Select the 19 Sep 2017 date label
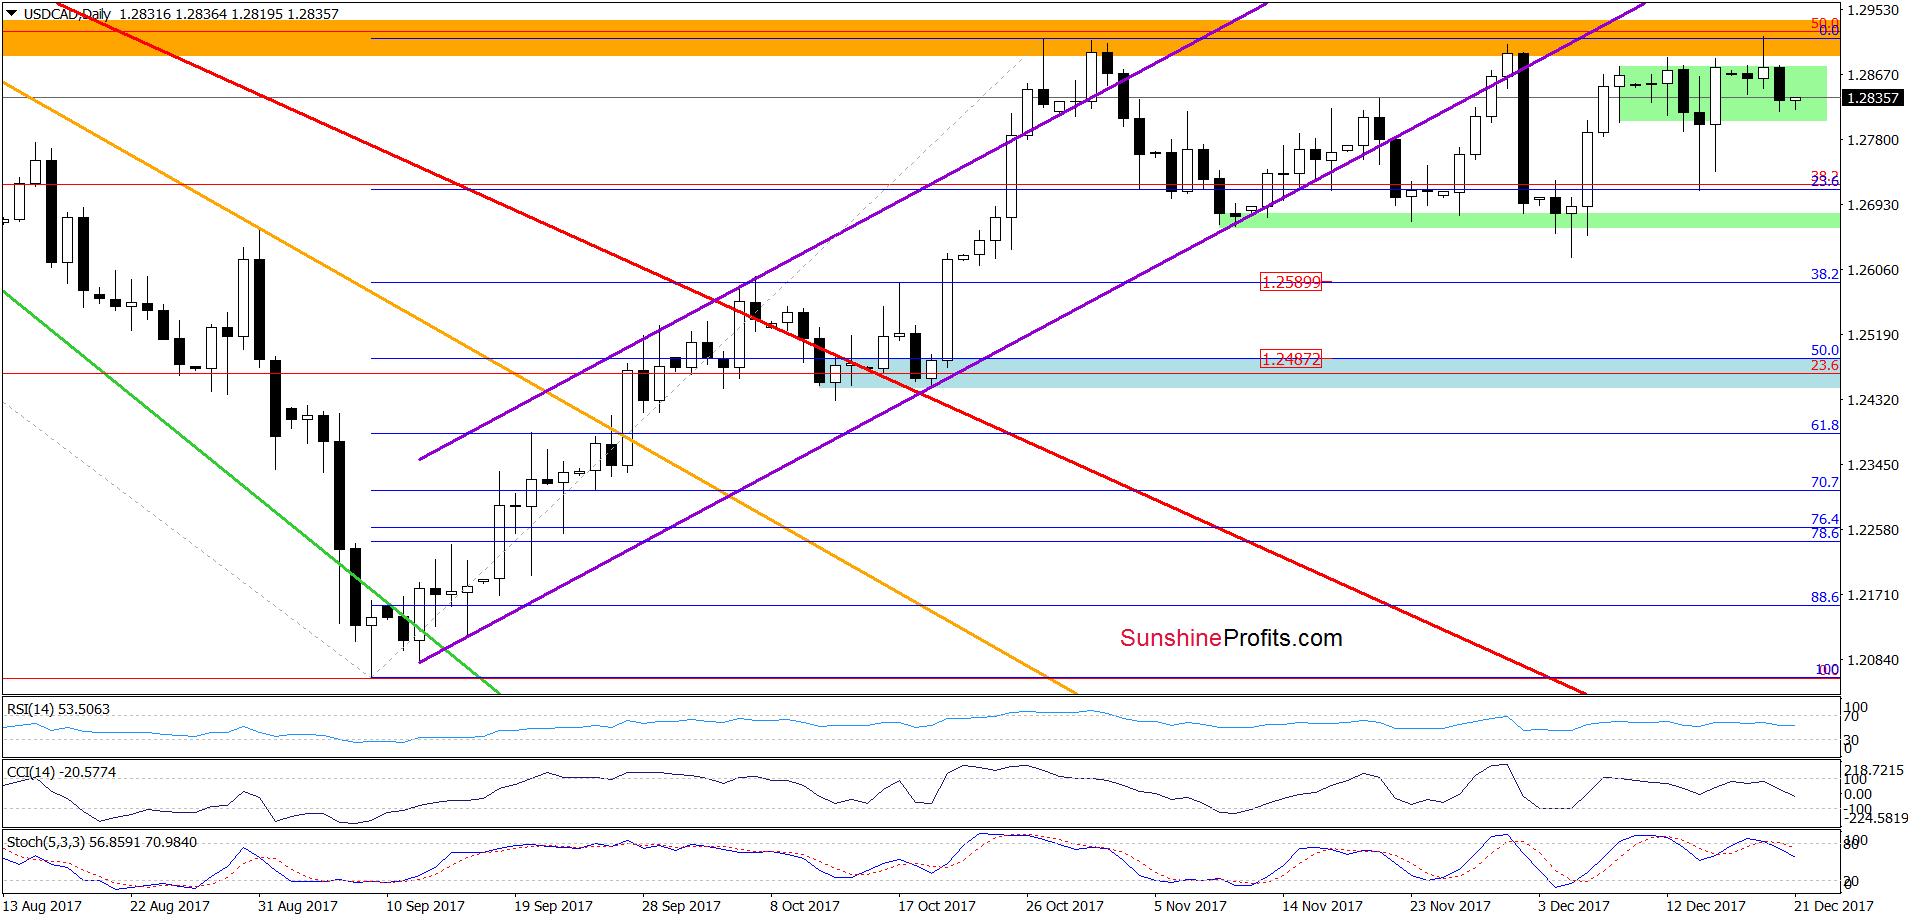1908x920 pixels. (553, 906)
